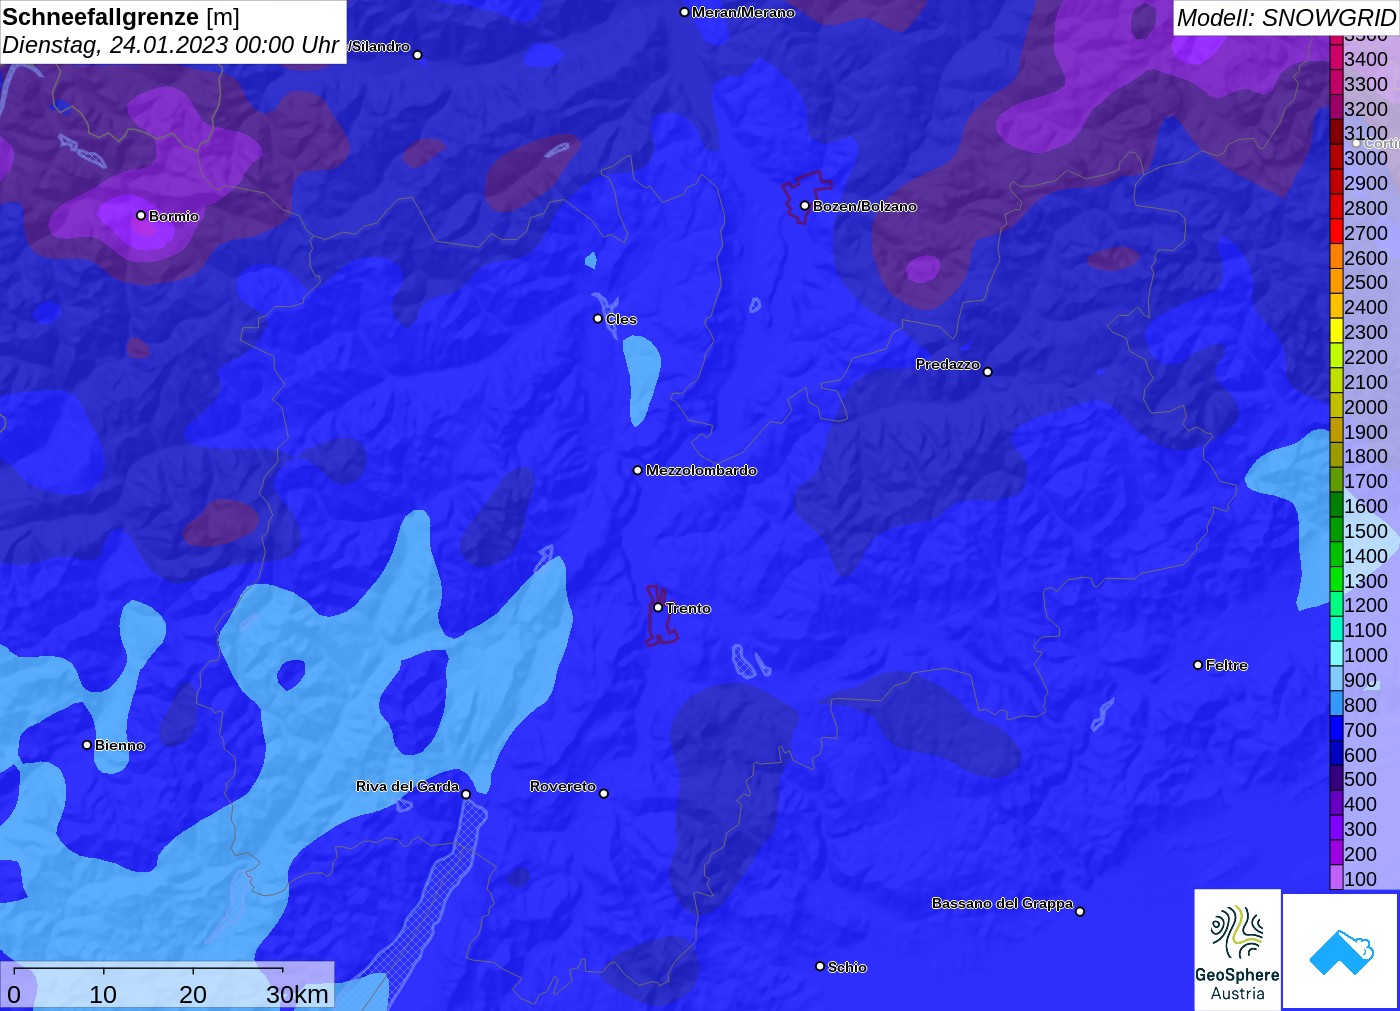Select the Bozen/Bolzano location marker dot
The image size is (1400, 1011).
tap(805, 206)
